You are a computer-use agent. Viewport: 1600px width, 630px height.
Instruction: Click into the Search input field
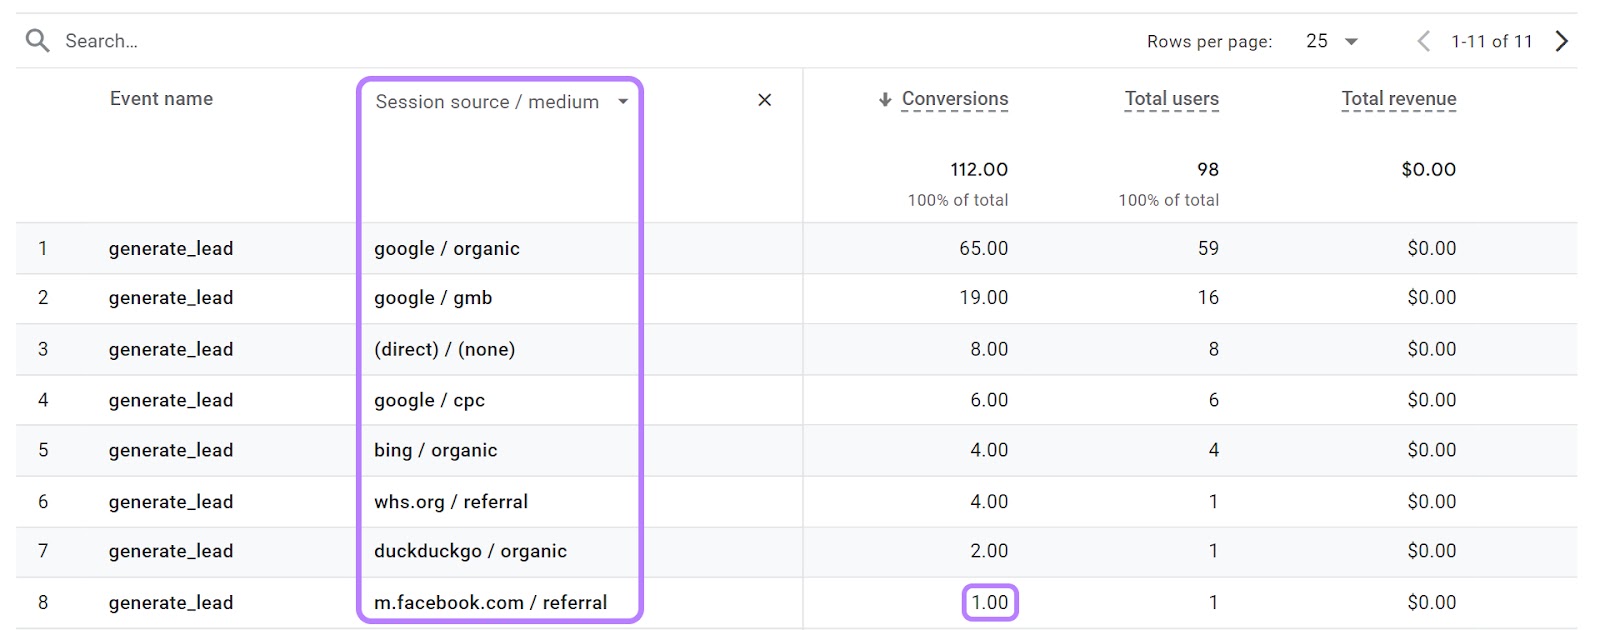click(x=300, y=41)
